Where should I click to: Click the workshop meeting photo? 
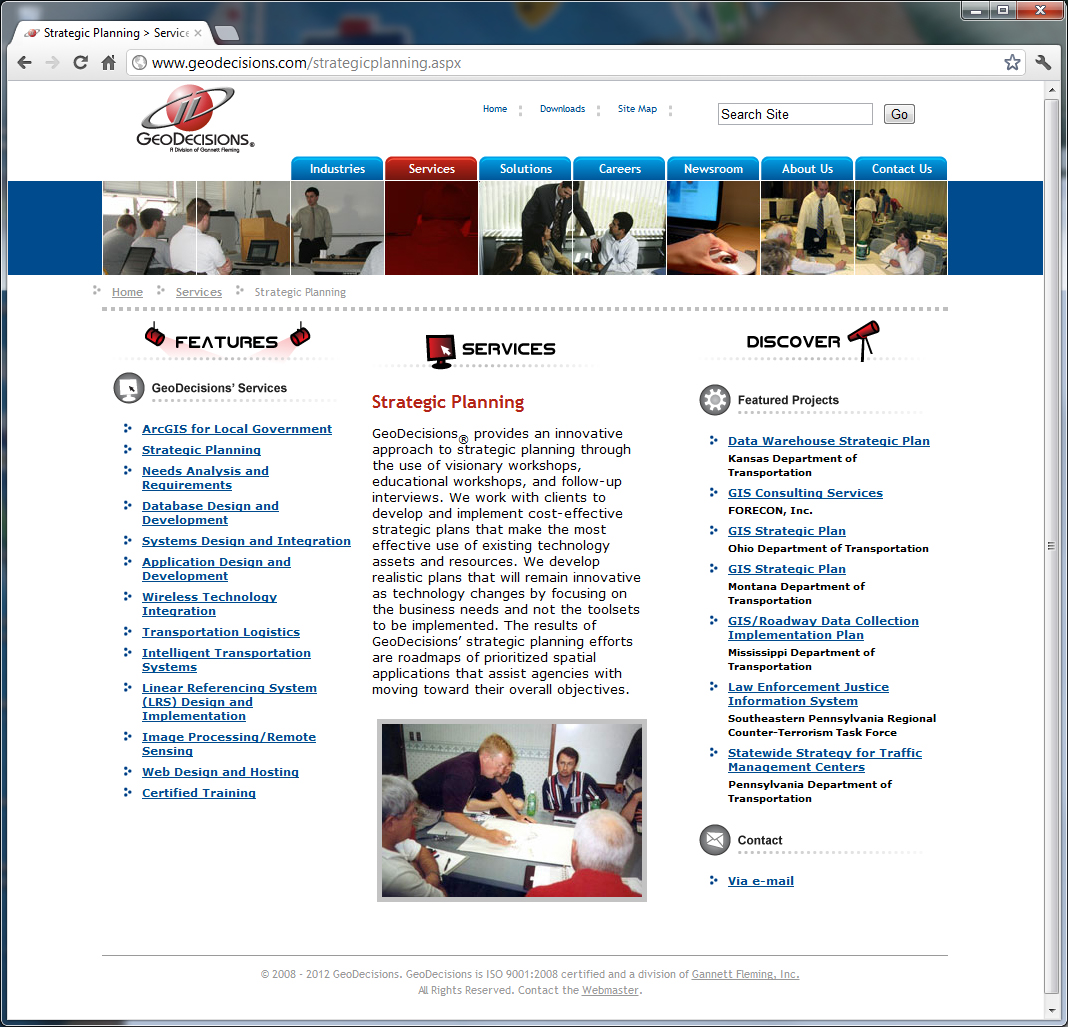512,810
